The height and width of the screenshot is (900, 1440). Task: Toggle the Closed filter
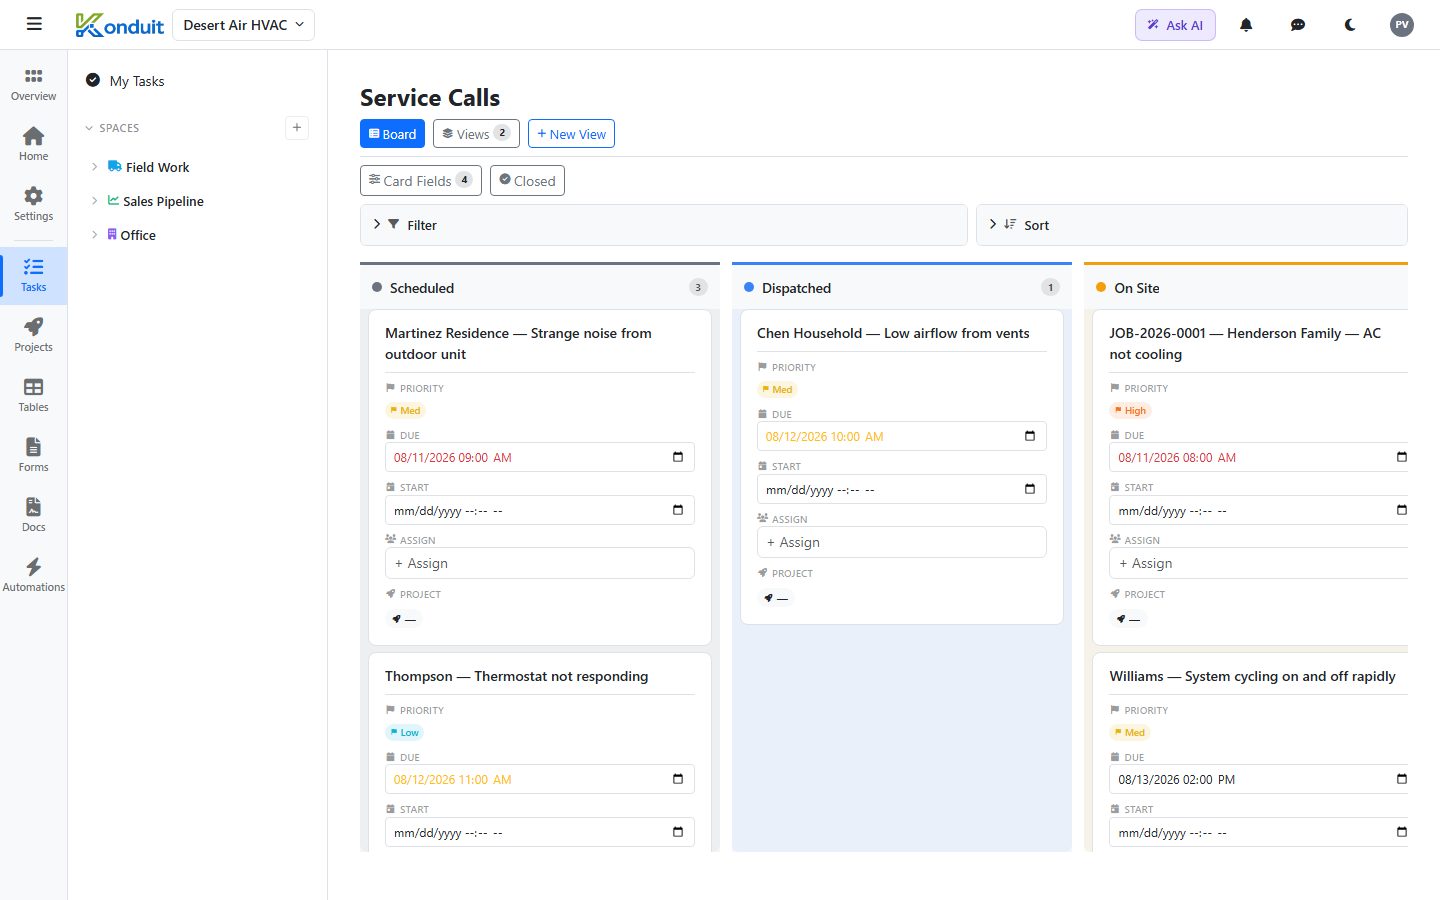pyautogui.click(x=527, y=180)
